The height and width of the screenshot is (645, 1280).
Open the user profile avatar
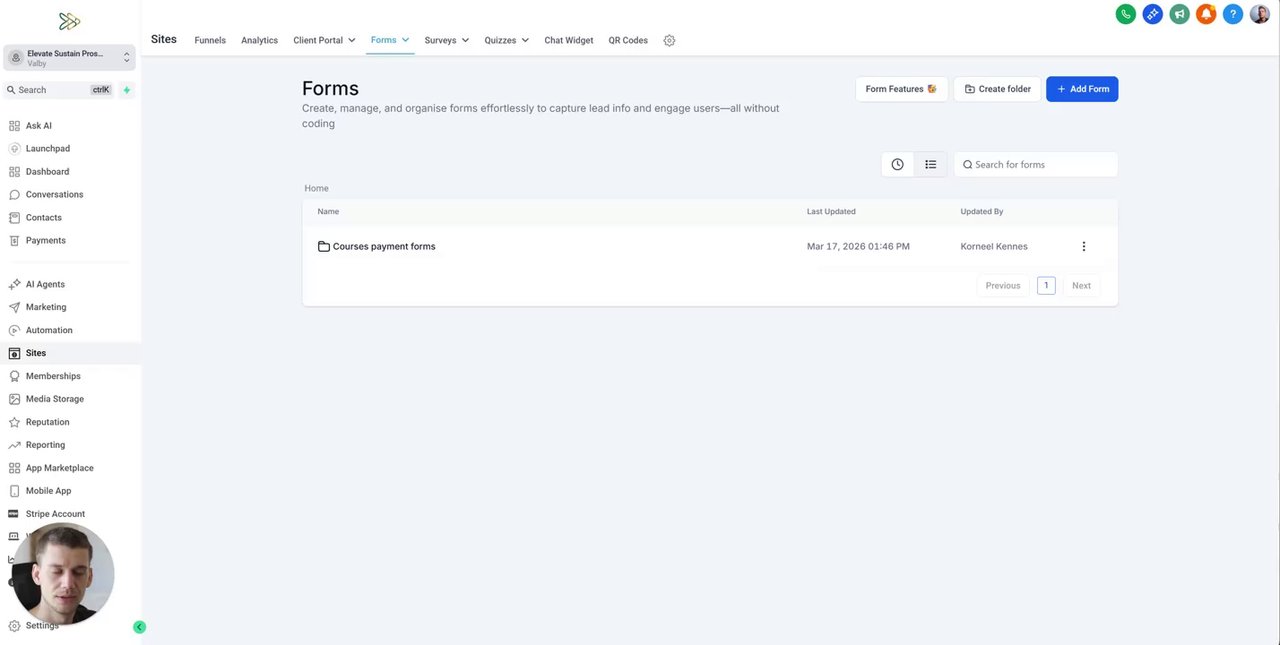click(x=1260, y=14)
